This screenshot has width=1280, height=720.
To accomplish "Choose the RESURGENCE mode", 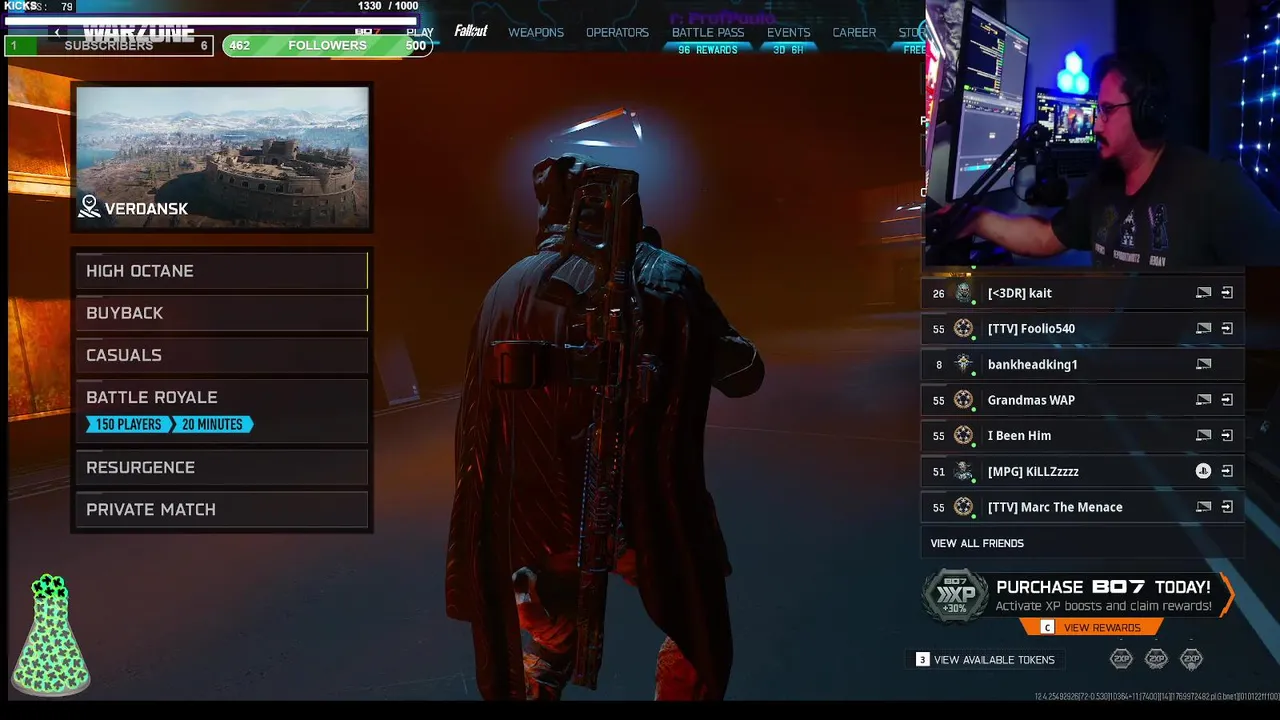I will pyautogui.click(x=222, y=467).
